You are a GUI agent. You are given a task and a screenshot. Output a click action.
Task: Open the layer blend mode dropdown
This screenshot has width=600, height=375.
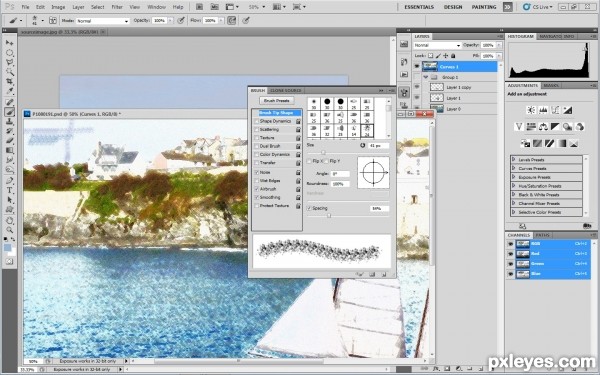pyautogui.click(x=437, y=45)
